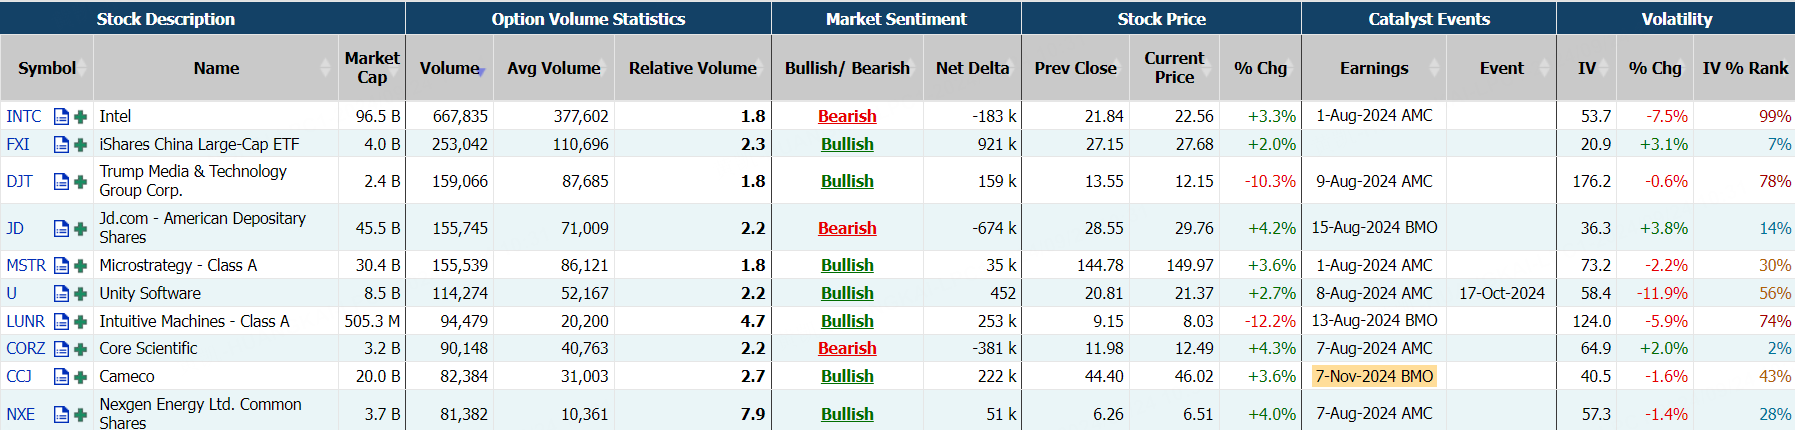
Task: Click the highlighted 7-Nov-2024 BMO earnings cell
Action: (x=1374, y=377)
